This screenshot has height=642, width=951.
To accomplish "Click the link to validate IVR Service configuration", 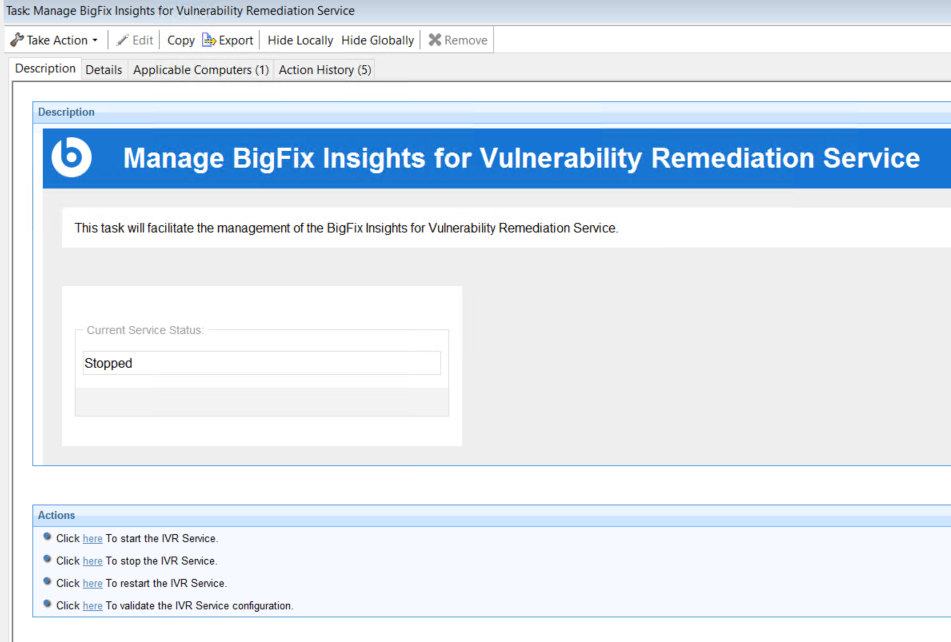I will 93,606.
